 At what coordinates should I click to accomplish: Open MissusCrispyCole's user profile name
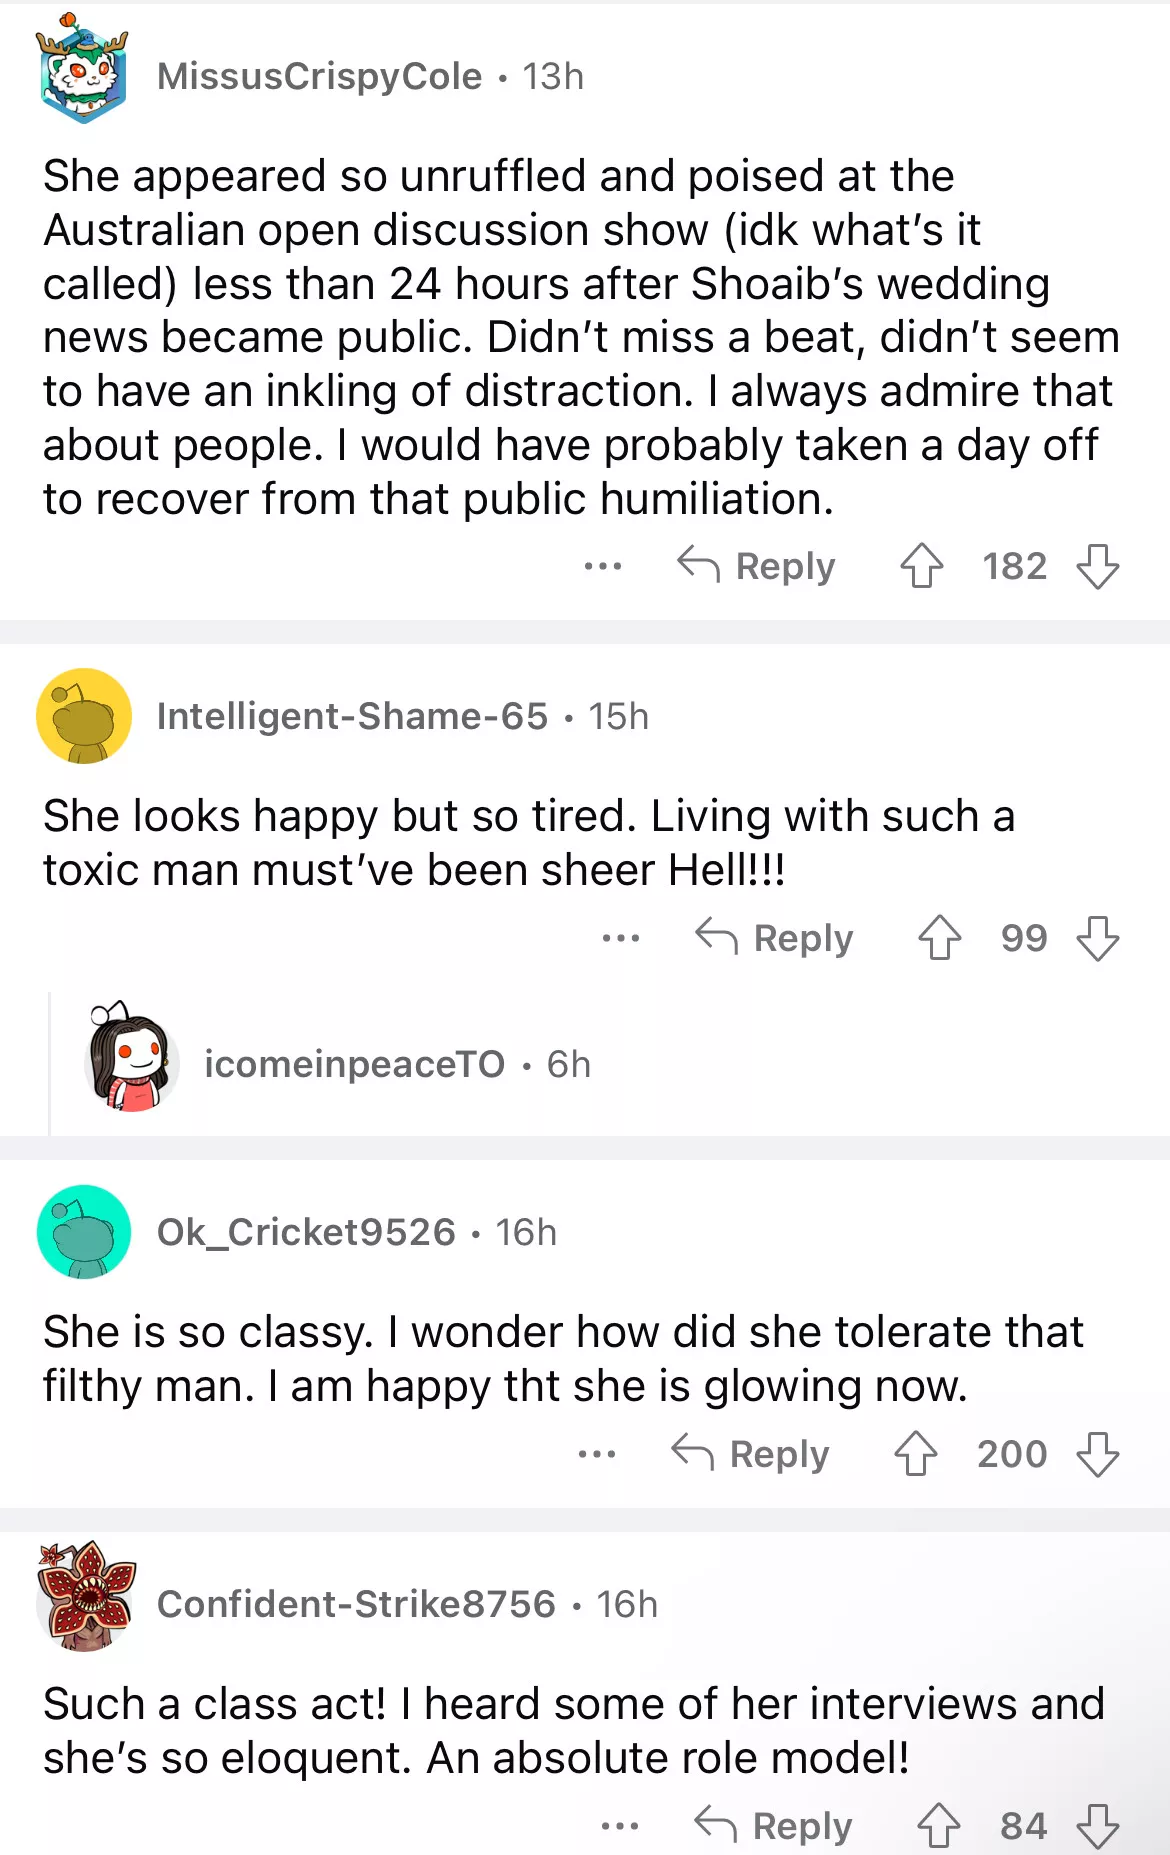(319, 76)
